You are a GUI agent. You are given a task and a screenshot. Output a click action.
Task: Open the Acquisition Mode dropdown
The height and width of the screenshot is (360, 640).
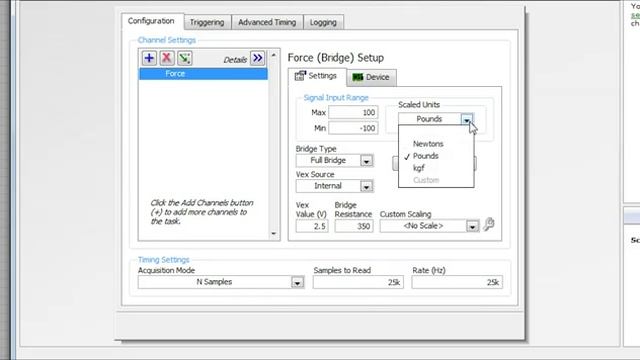pos(297,282)
